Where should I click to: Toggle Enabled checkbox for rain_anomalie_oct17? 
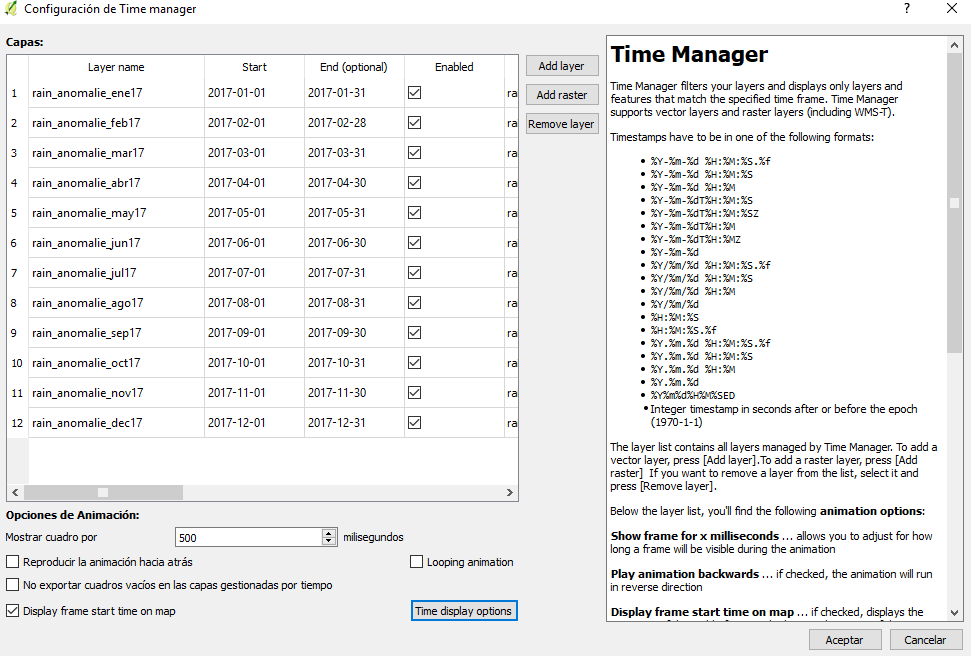[x=415, y=362]
